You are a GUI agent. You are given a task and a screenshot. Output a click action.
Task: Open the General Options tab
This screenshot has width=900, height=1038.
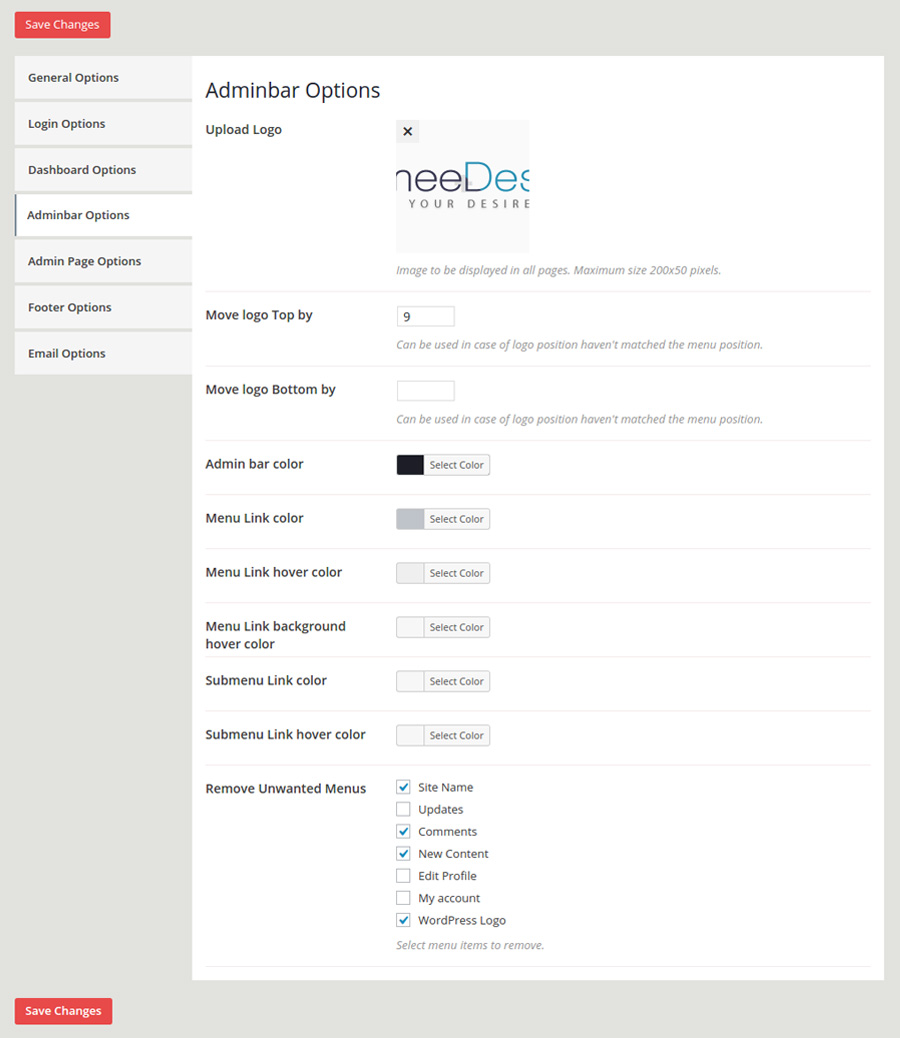[103, 77]
